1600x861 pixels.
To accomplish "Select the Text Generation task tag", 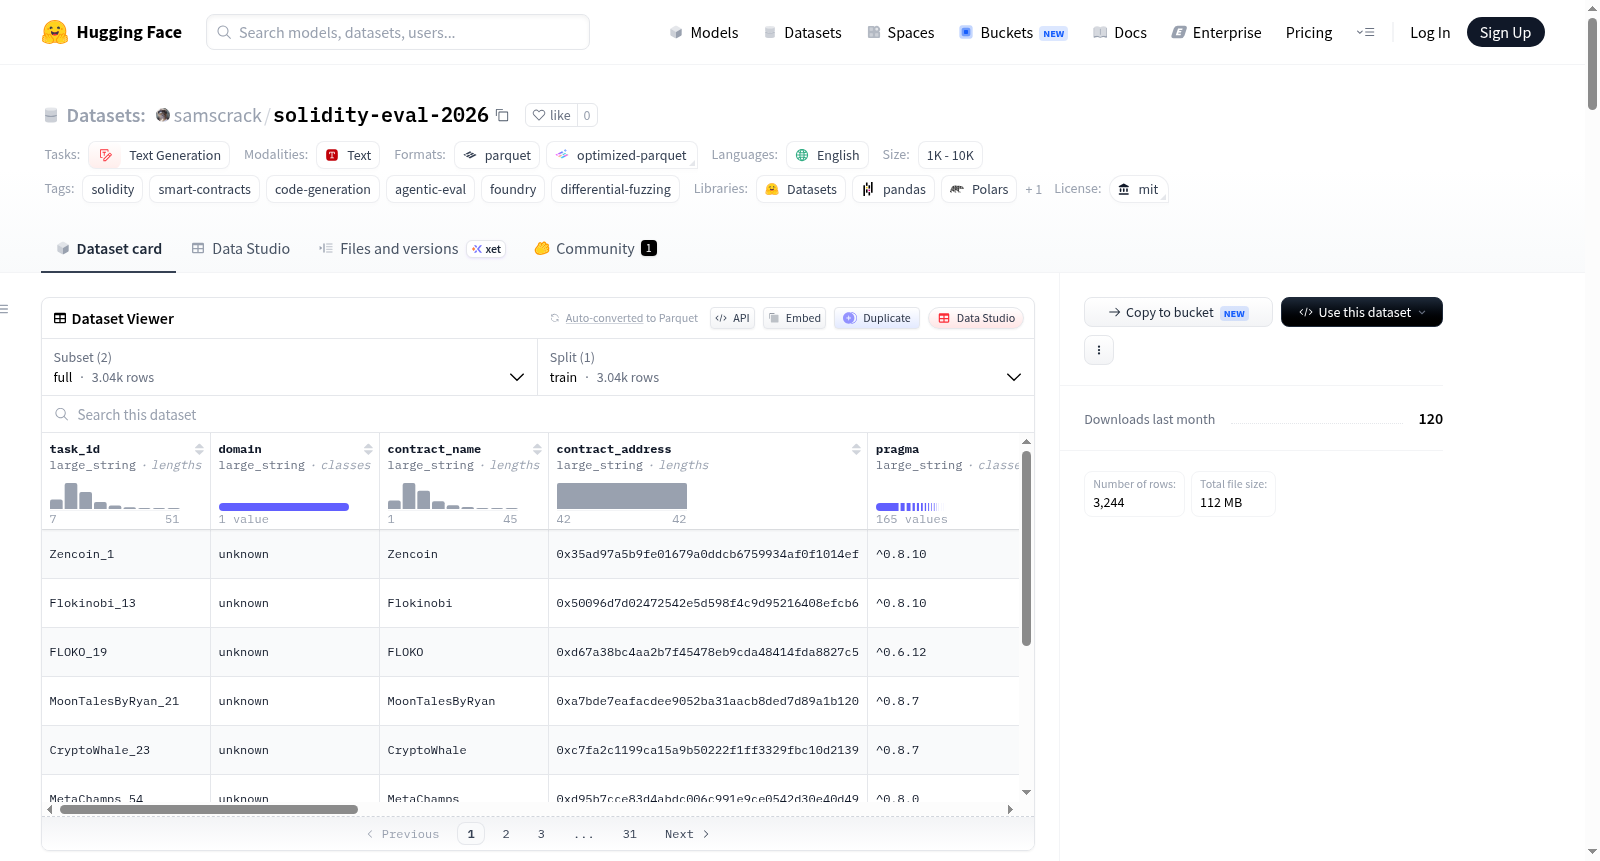I will pyautogui.click(x=159, y=155).
